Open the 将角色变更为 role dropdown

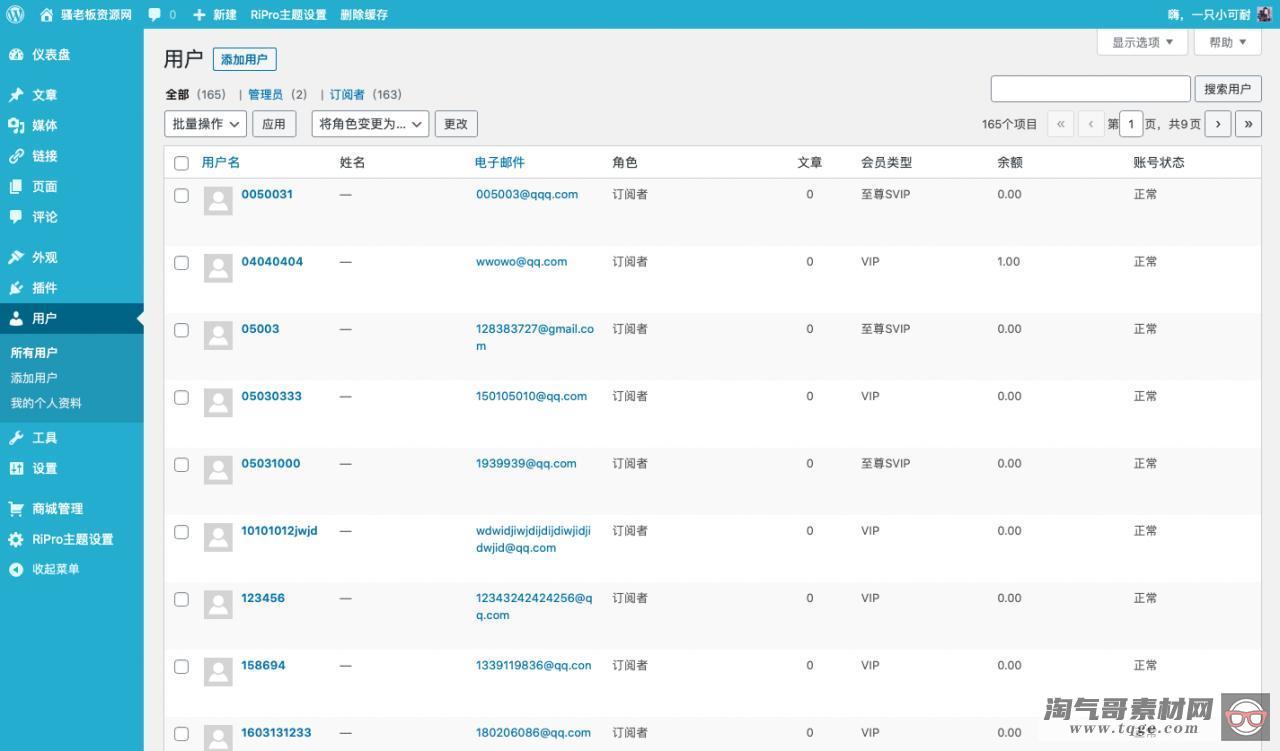coord(370,123)
